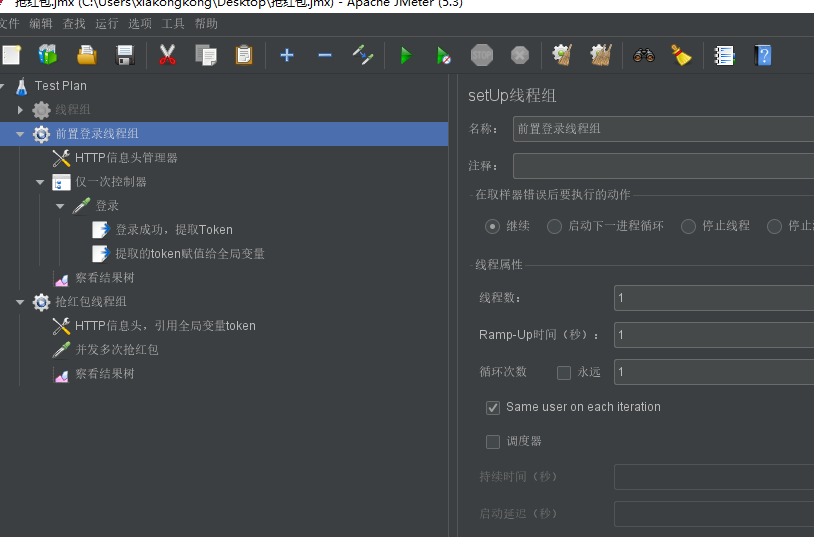Start the test with green play icon
This screenshot has height=537, width=814.
[406, 55]
